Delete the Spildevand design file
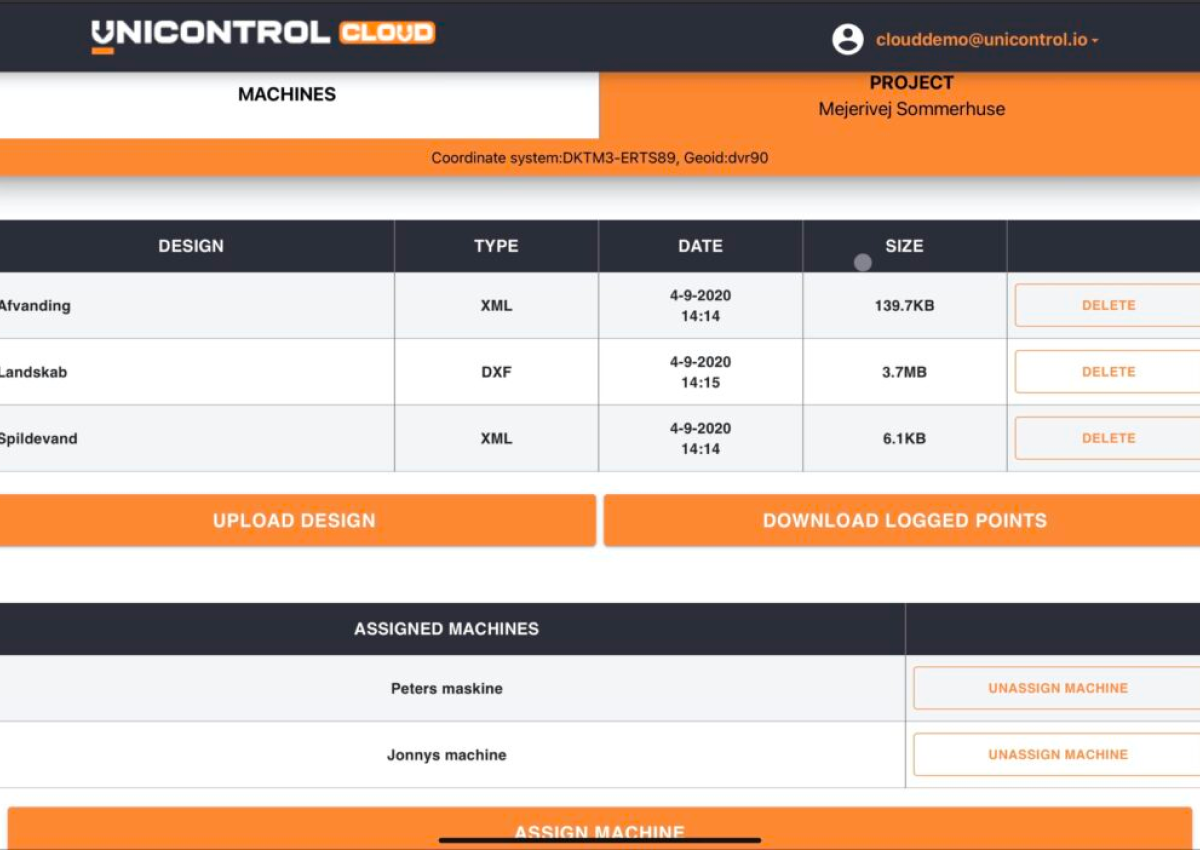 pyautogui.click(x=1107, y=438)
